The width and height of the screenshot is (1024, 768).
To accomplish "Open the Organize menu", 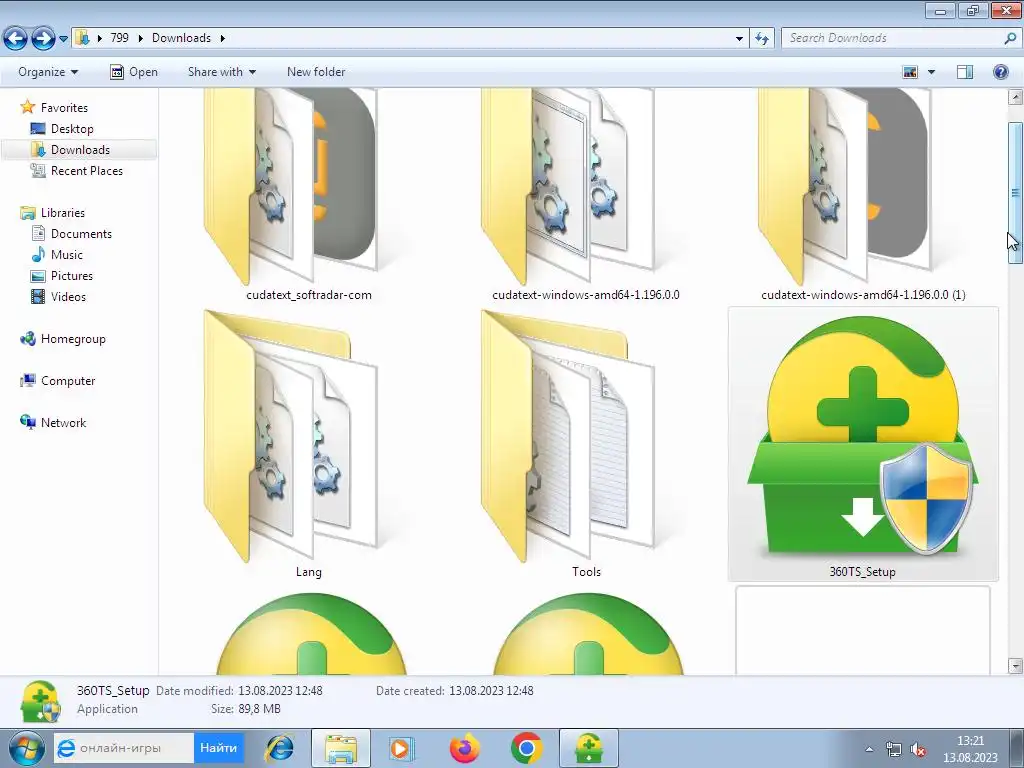I will [x=48, y=72].
